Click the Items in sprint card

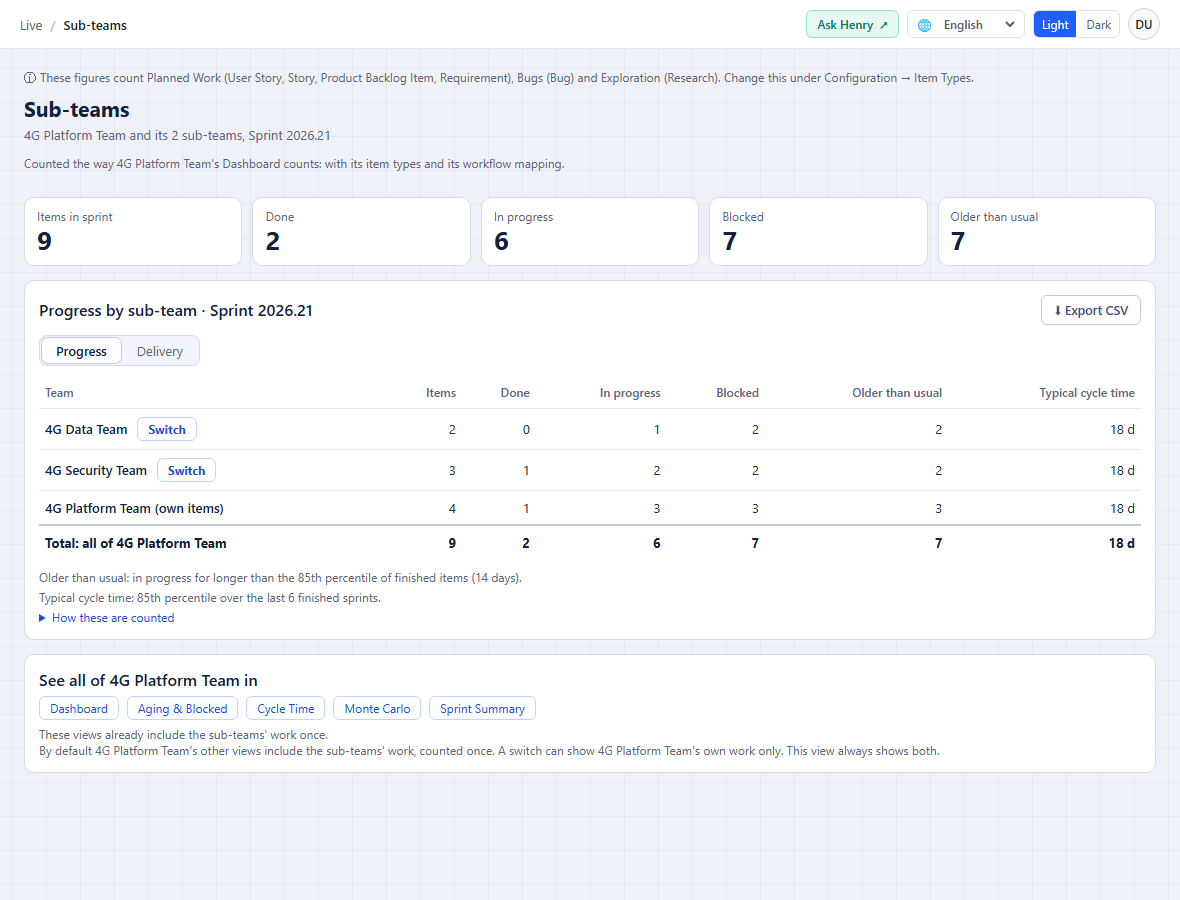pyautogui.click(x=133, y=232)
